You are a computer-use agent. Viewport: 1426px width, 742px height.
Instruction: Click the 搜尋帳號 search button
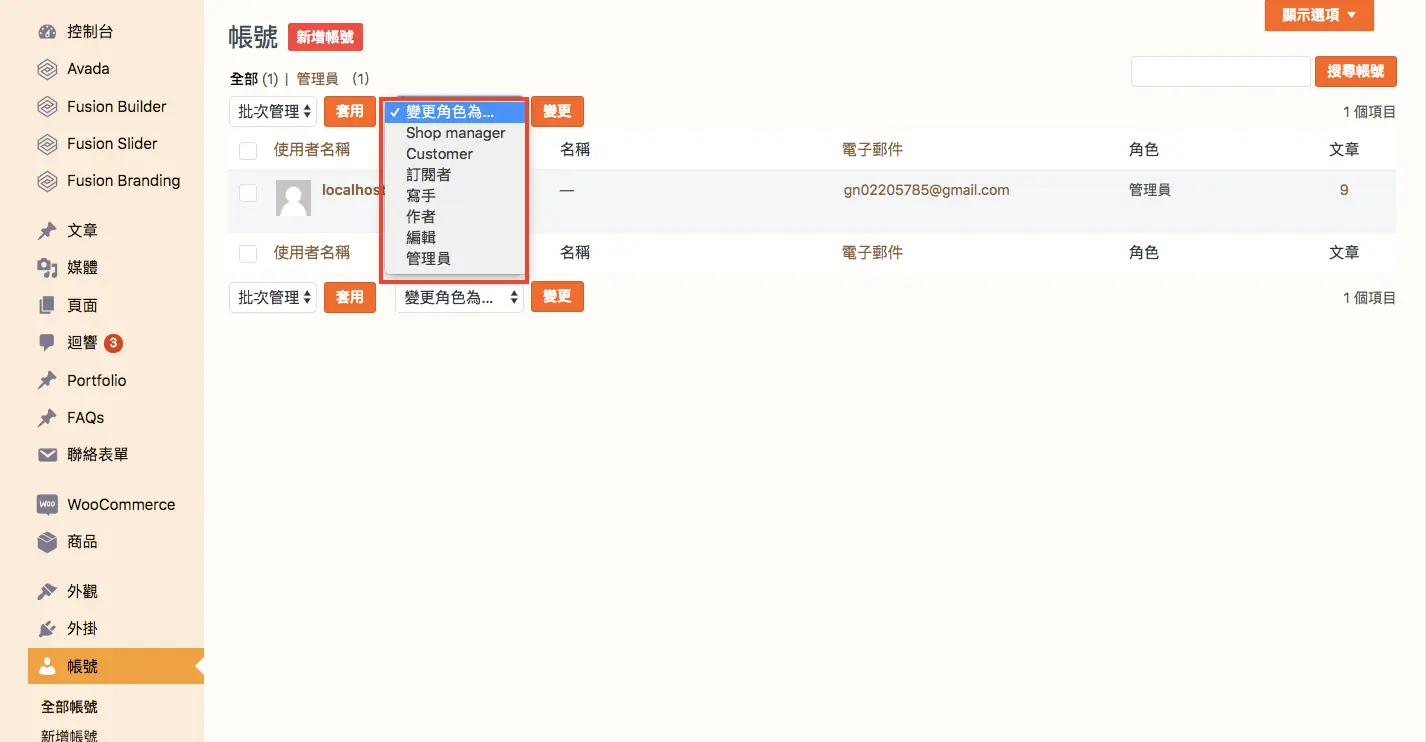pos(1355,71)
